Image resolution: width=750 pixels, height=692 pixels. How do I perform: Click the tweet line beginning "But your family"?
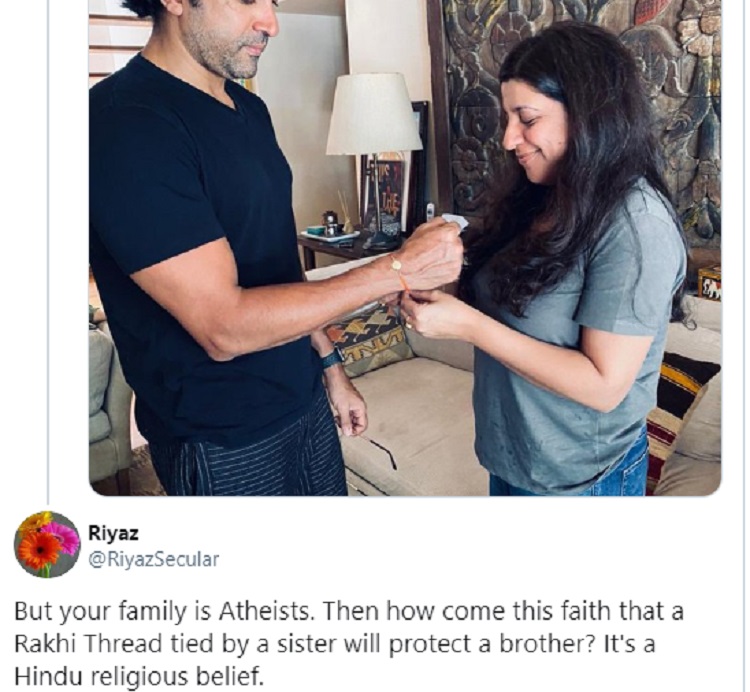(x=349, y=611)
